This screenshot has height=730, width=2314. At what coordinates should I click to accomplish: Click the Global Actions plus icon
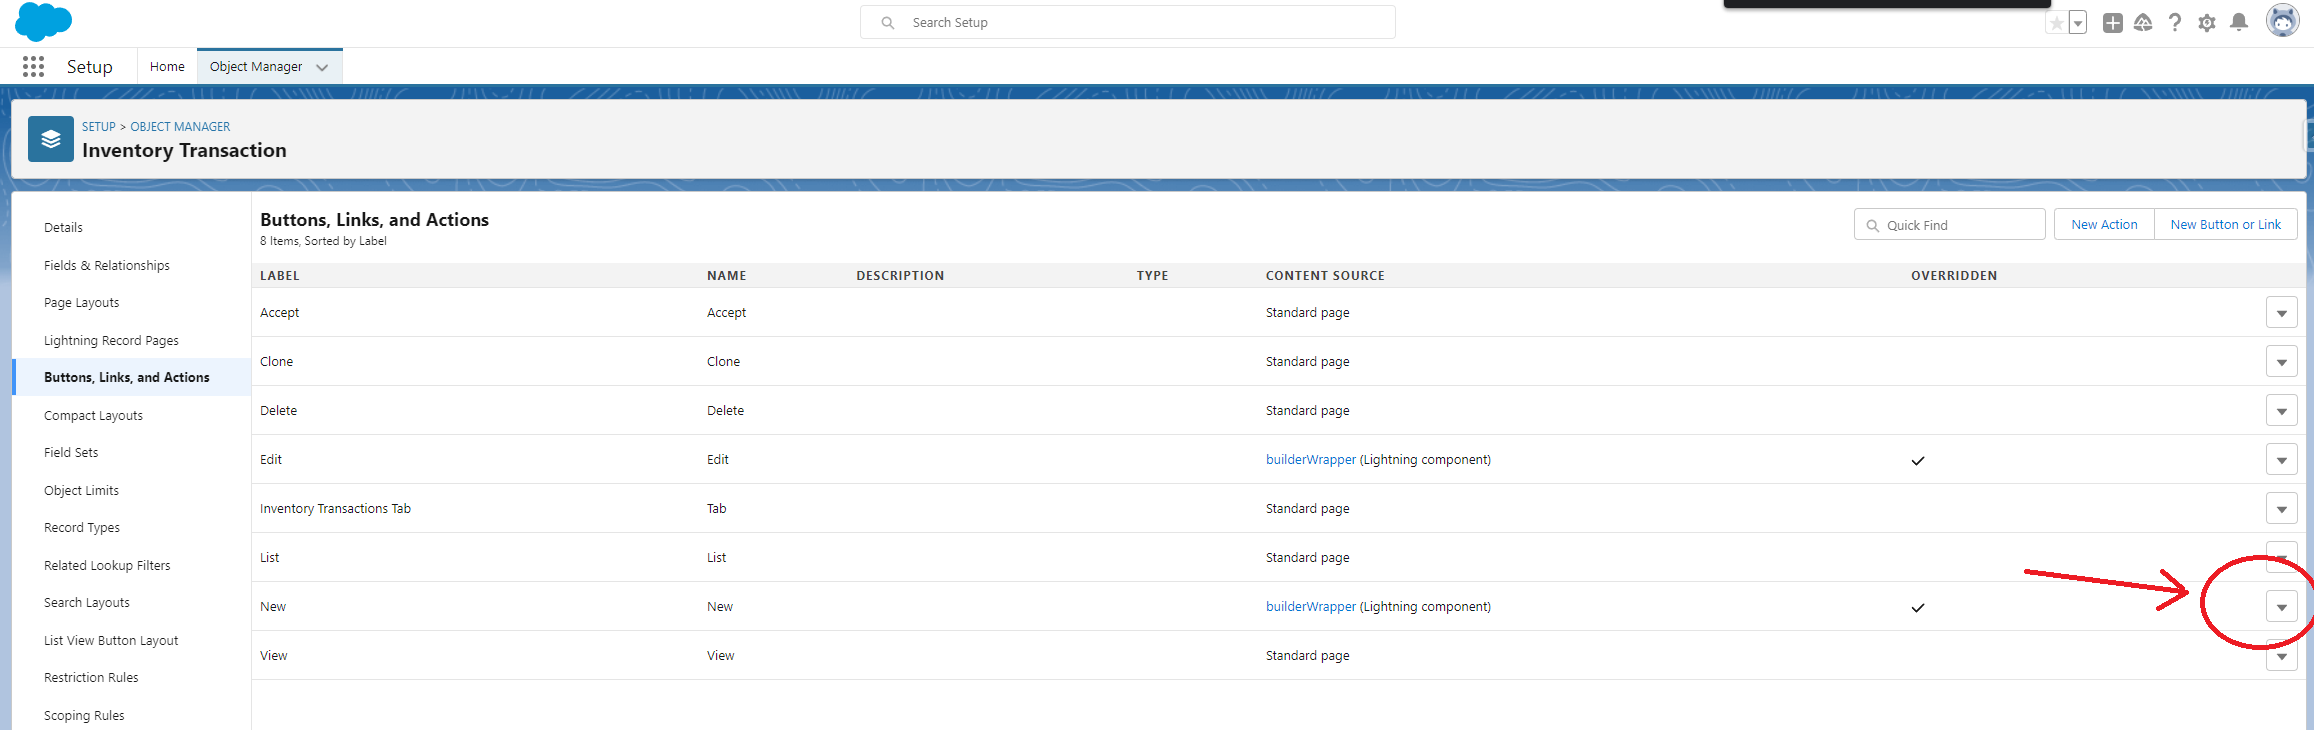coord(2112,23)
